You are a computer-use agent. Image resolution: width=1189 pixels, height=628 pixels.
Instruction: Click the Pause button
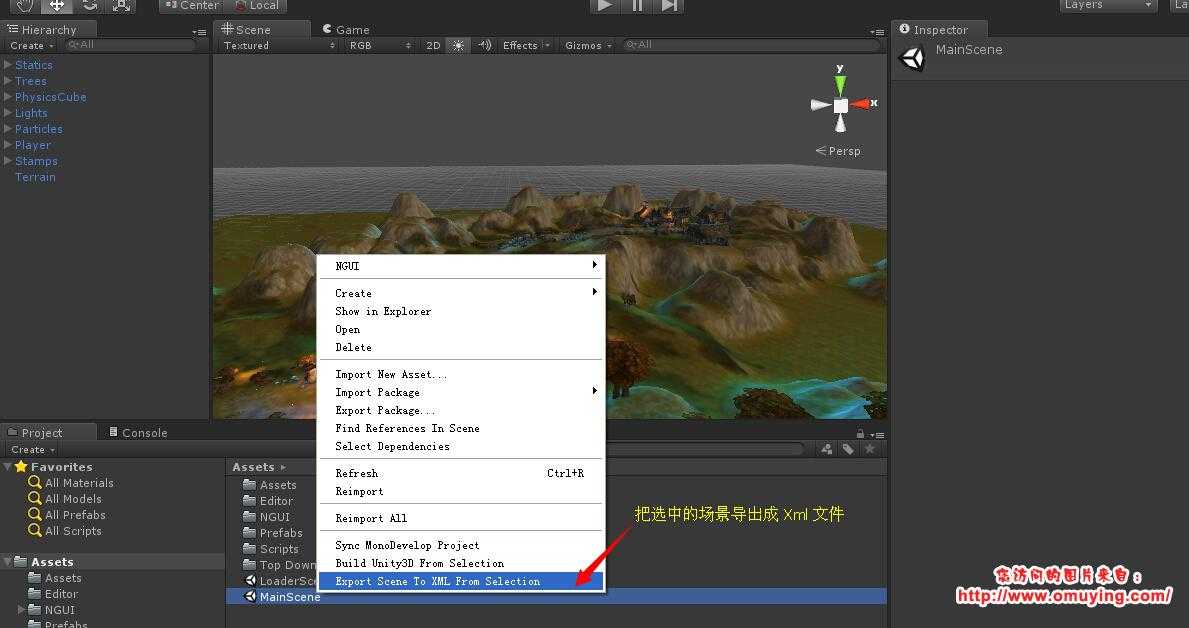coord(637,5)
